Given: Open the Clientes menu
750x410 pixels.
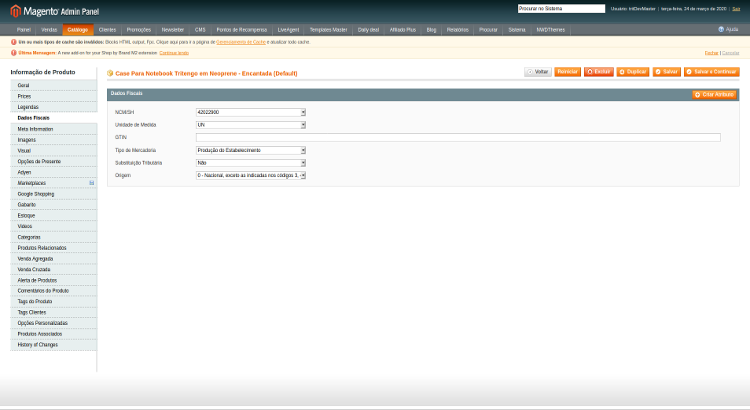Looking at the screenshot, I should pos(107,30).
